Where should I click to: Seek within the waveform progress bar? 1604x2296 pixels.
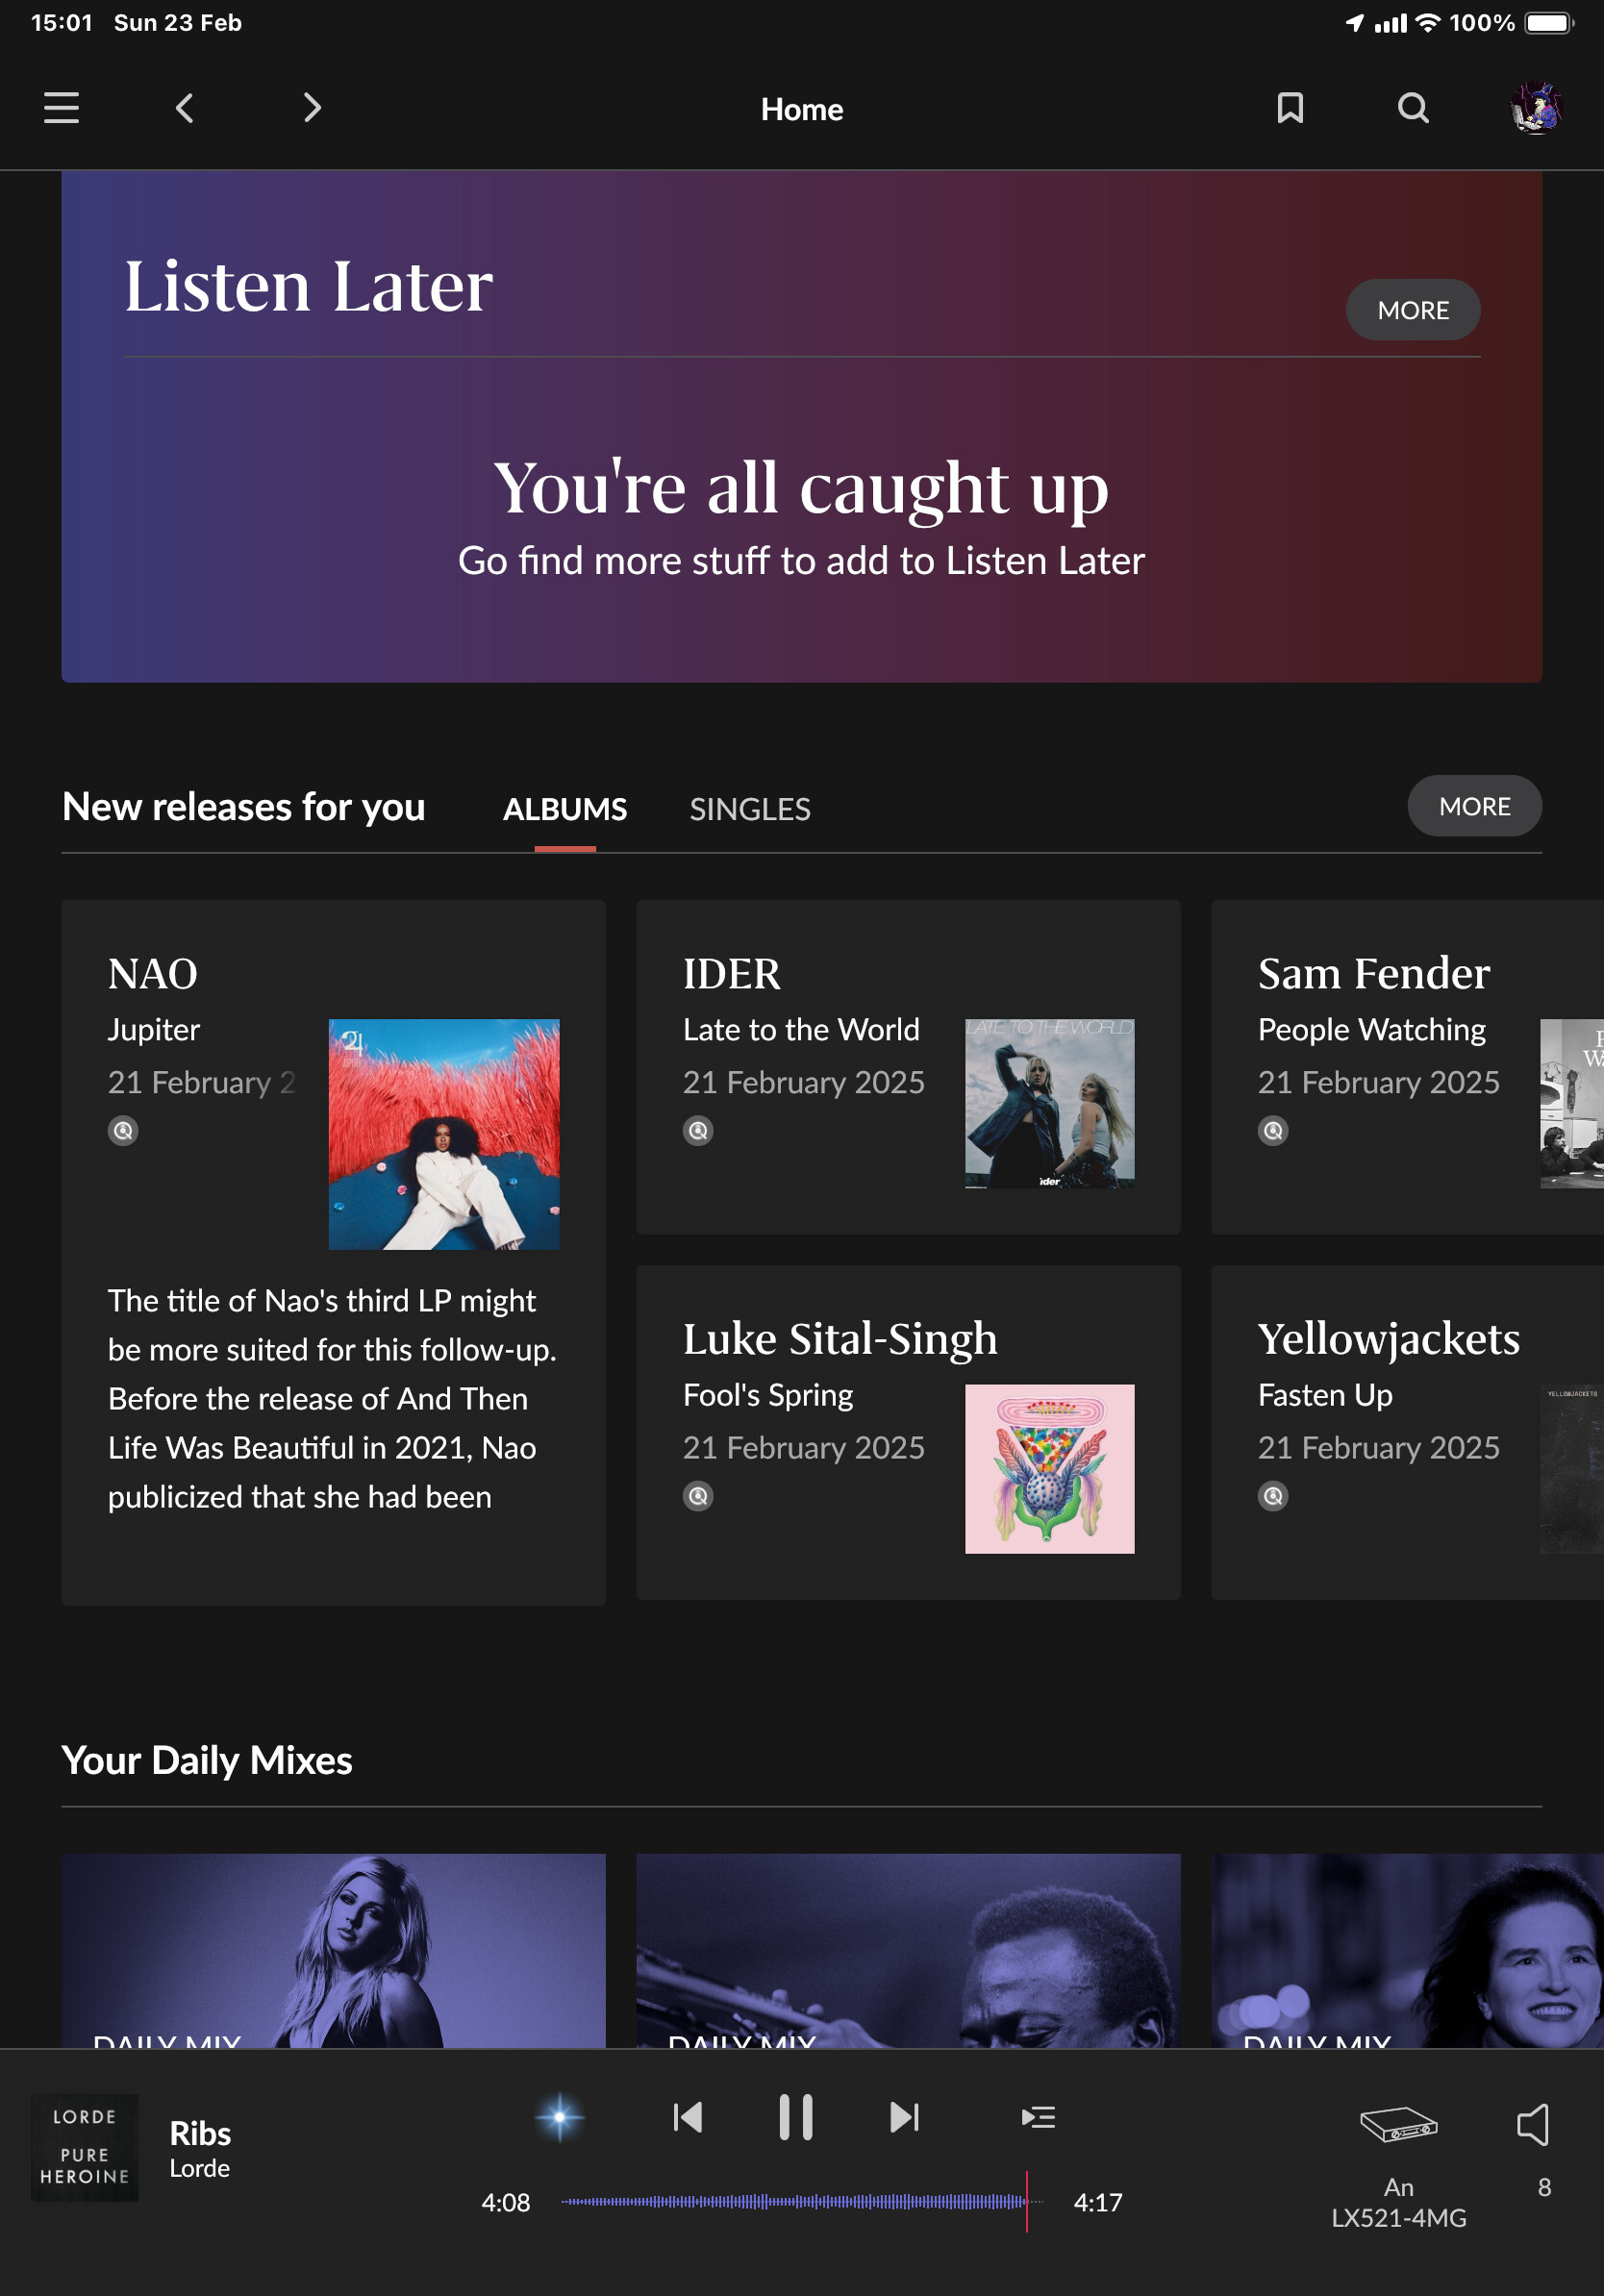pyautogui.click(x=801, y=2202)
